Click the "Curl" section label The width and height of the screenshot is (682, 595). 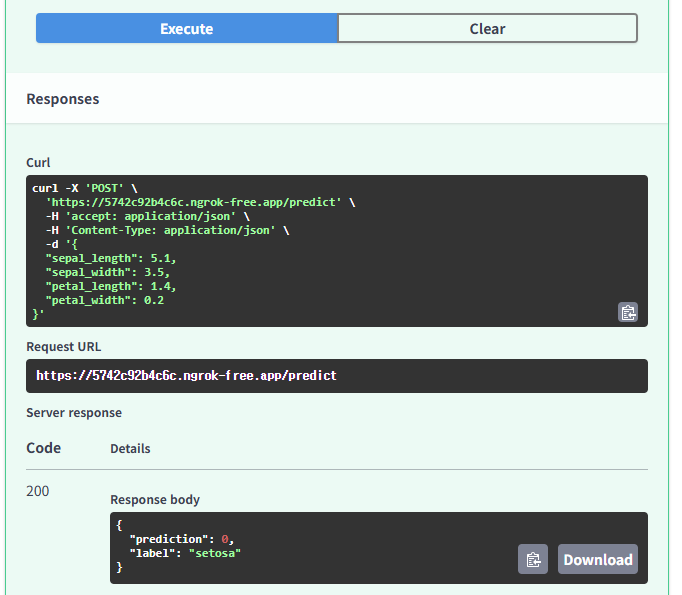pos(38,162)
